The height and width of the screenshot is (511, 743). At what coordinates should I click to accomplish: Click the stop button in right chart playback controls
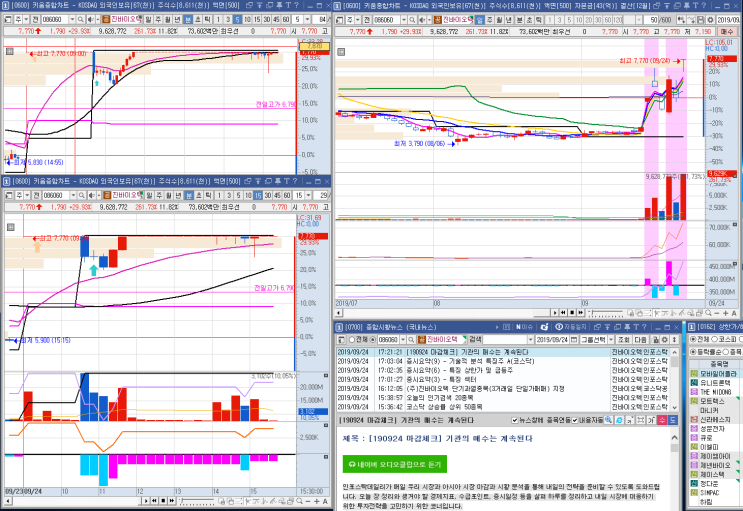point(572,313)
